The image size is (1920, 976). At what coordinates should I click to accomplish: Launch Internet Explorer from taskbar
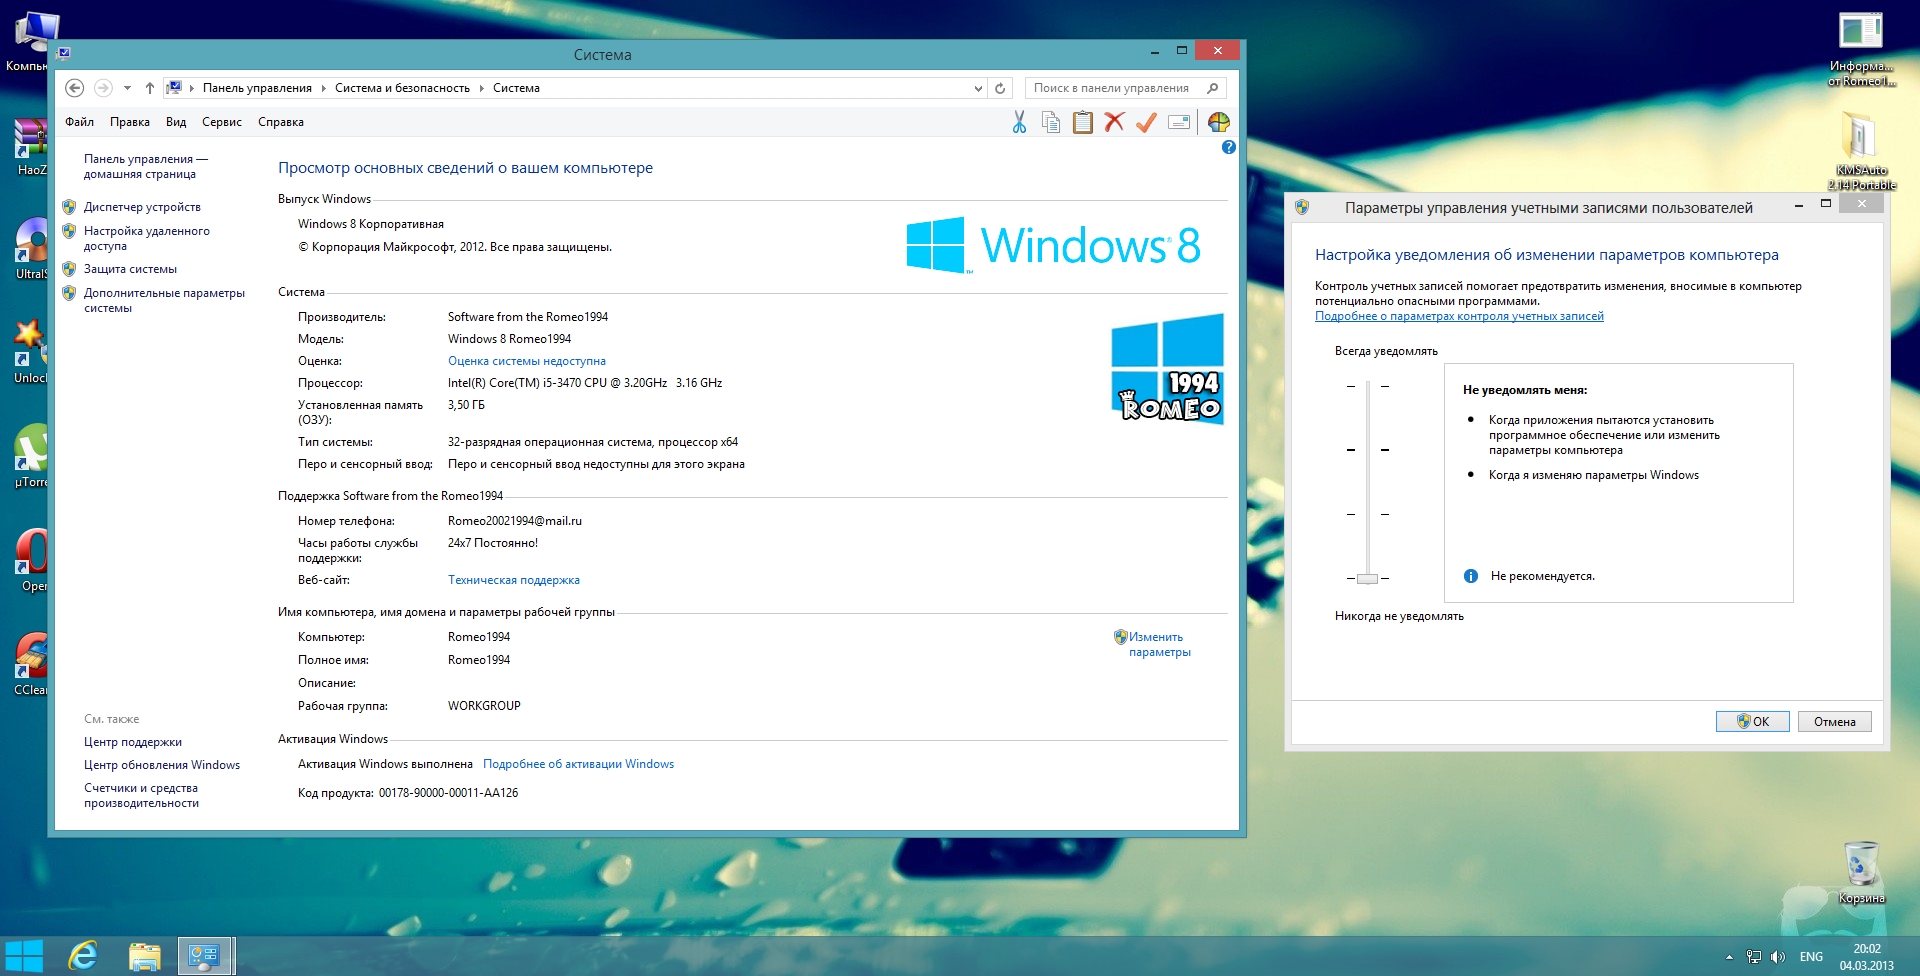[x=83, y=956]
